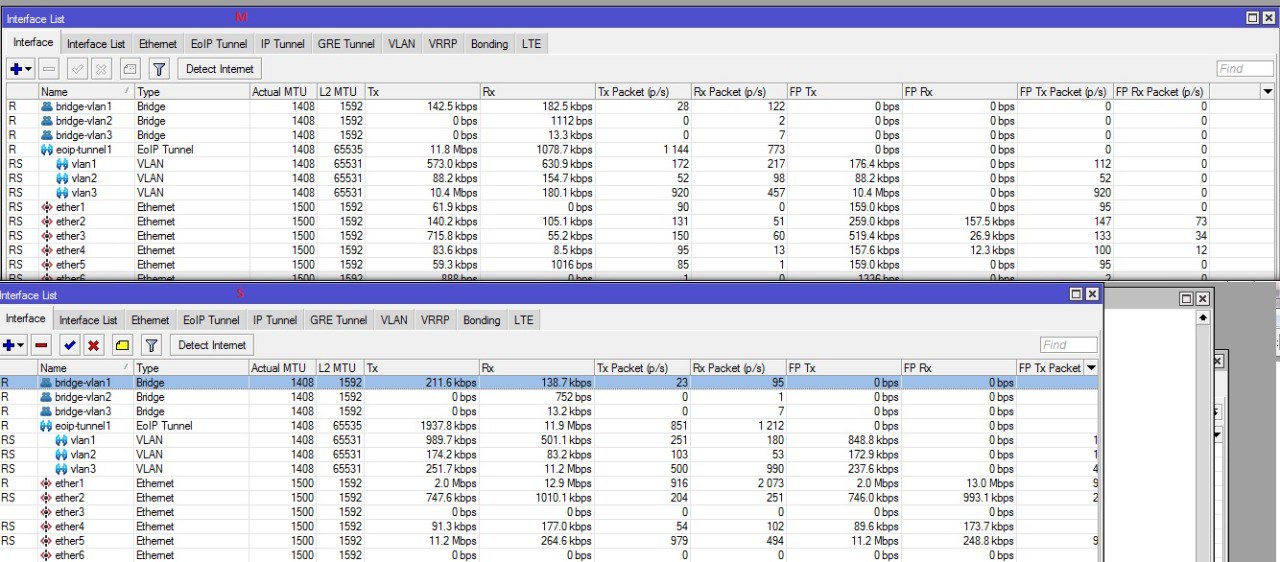This screenshot has height=562, width=1280.
Task: Open column selector dropdown in top window
Action: click(1268, 91)
